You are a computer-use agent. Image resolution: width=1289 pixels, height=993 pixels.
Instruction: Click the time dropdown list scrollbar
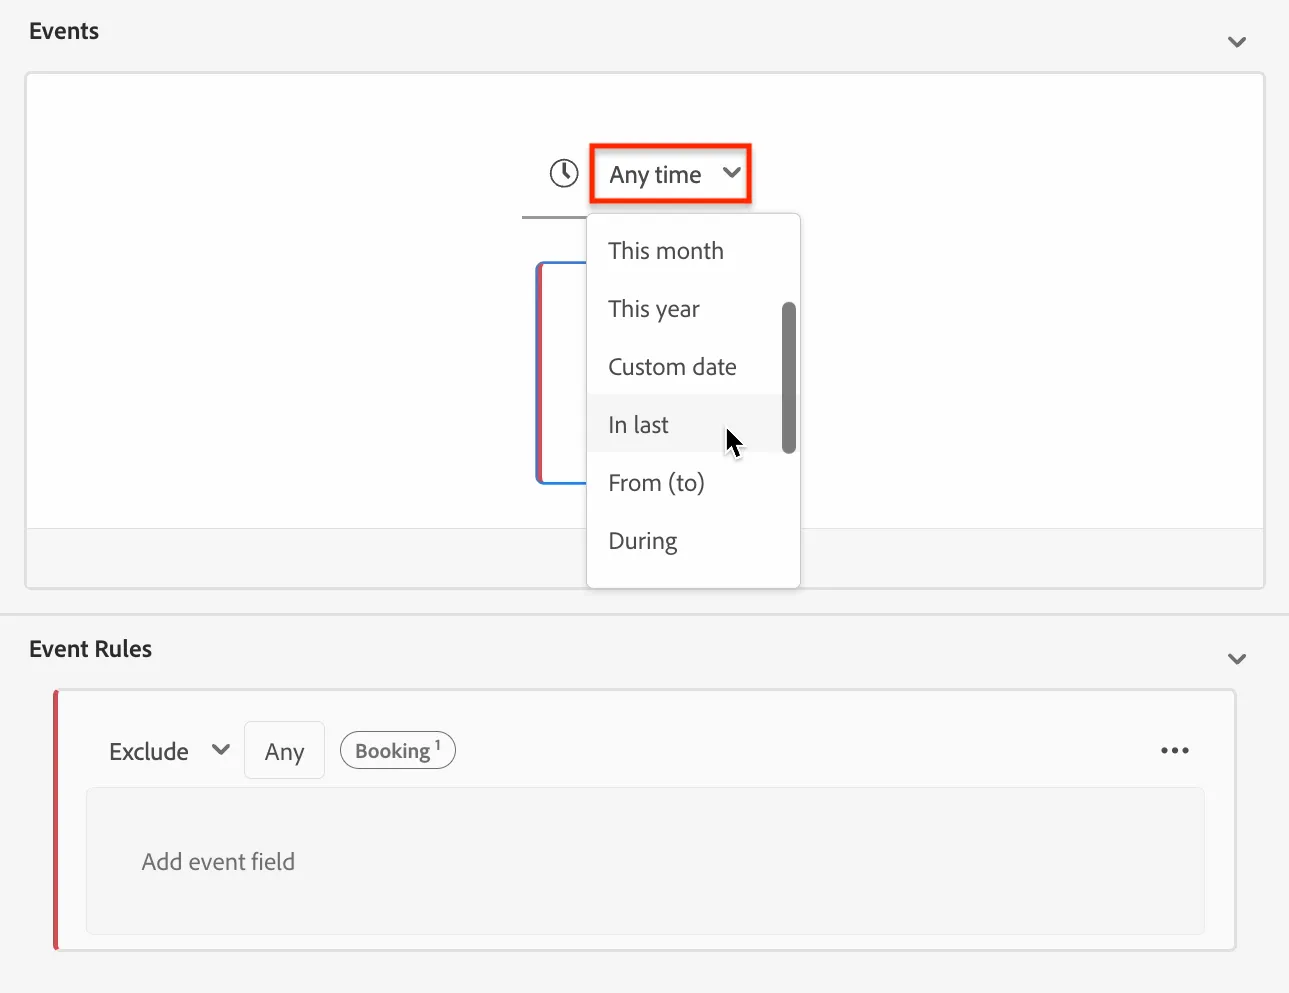coord(789,377)
